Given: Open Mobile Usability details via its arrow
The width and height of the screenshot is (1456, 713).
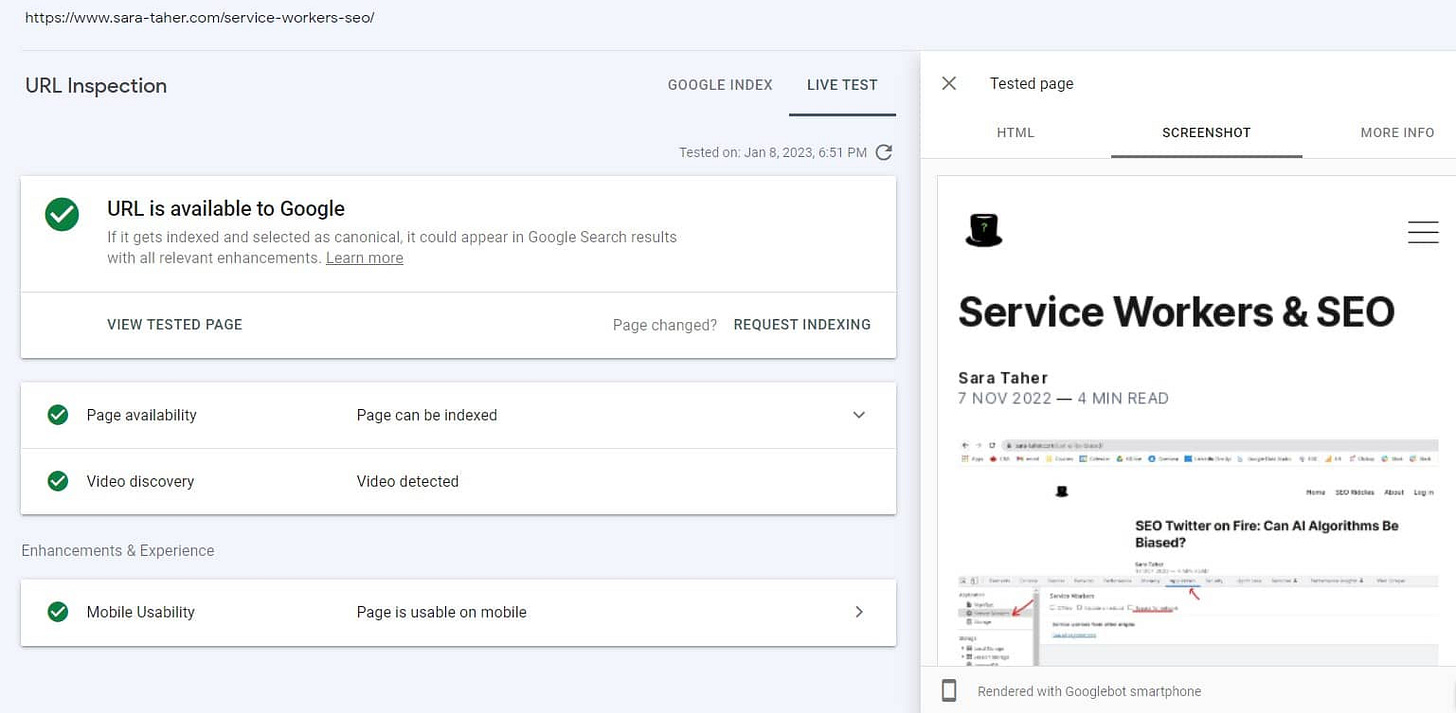Looking at the screenshot, I should (858, 611).
